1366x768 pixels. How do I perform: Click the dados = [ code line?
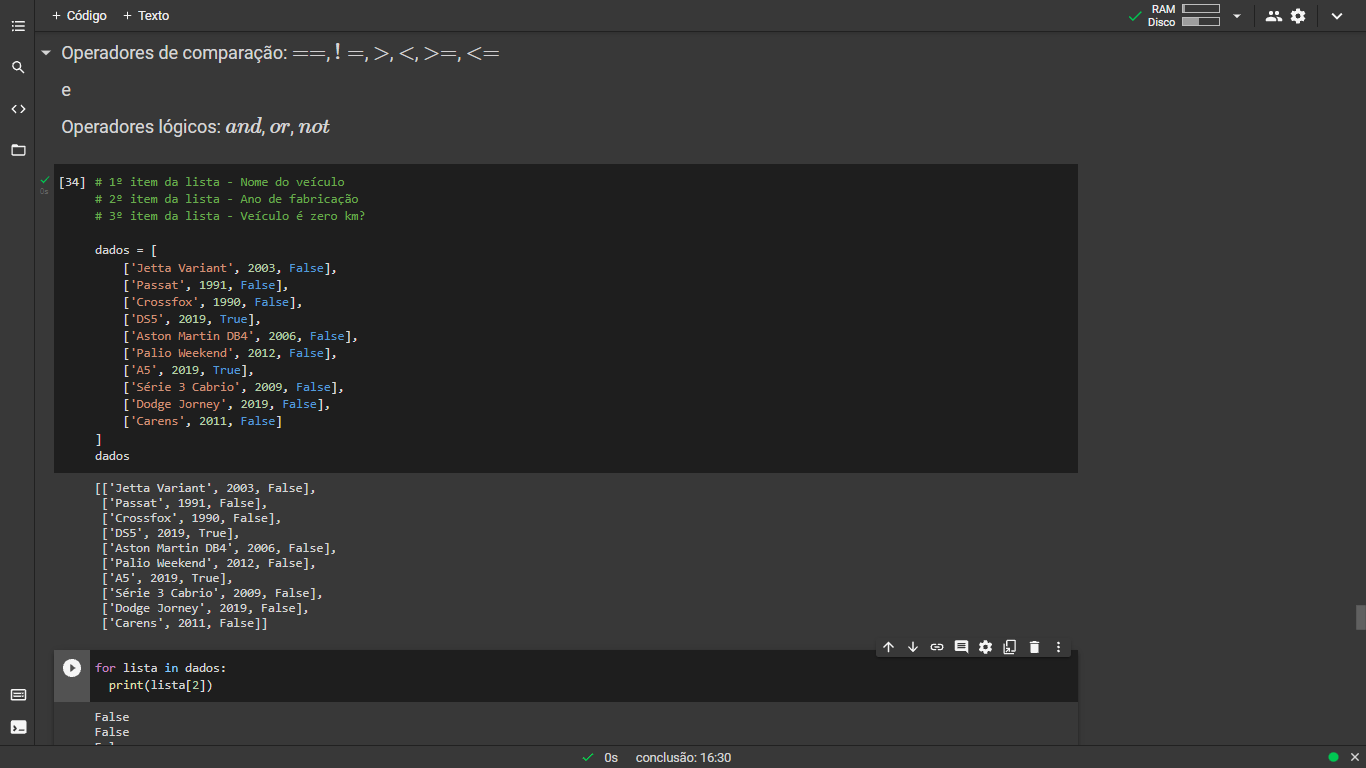tap(126, 250)
